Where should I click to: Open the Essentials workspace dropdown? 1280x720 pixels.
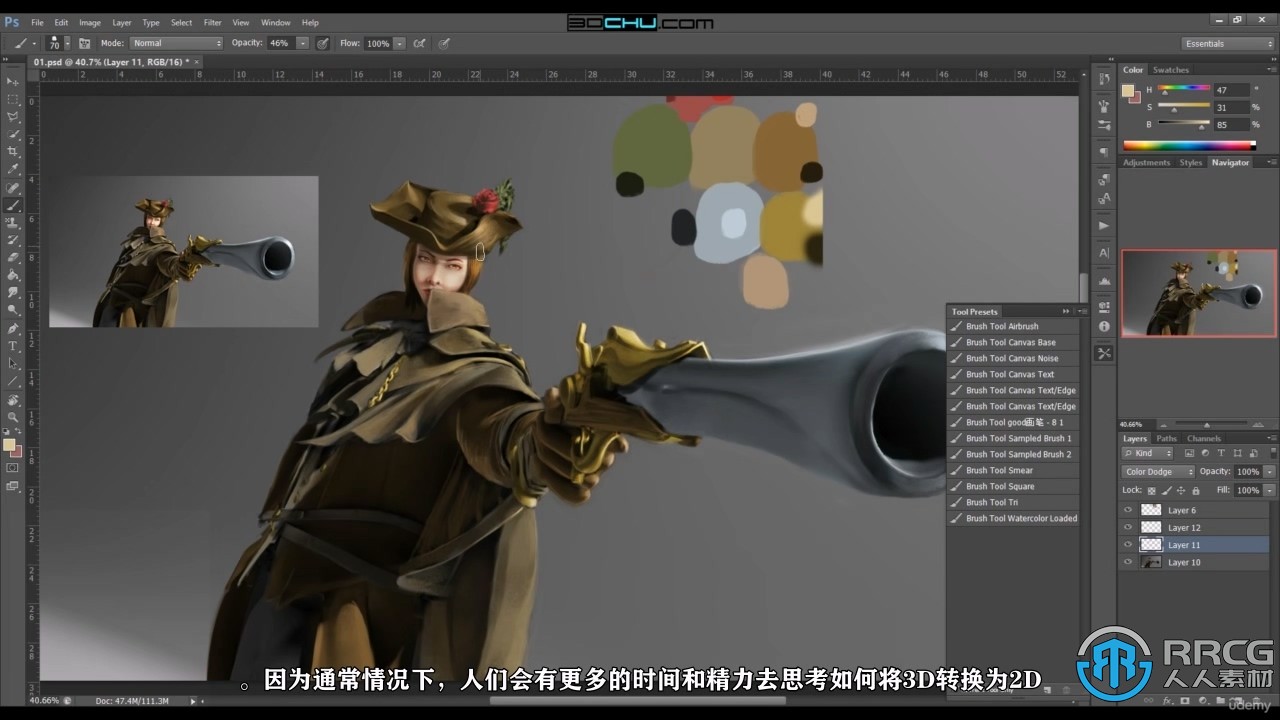pos(1228,43)
